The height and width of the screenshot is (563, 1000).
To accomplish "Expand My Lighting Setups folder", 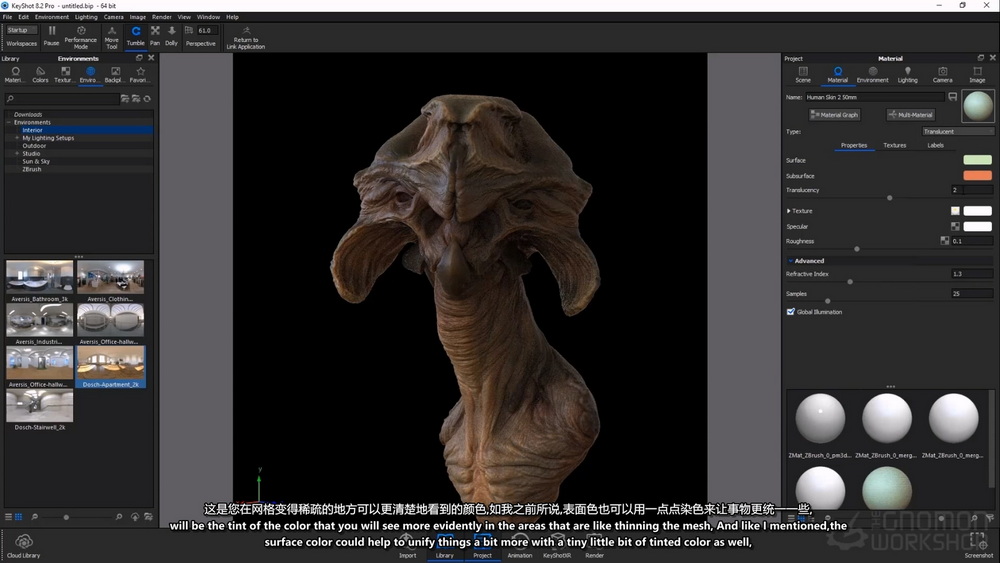I will pos(17,138).
